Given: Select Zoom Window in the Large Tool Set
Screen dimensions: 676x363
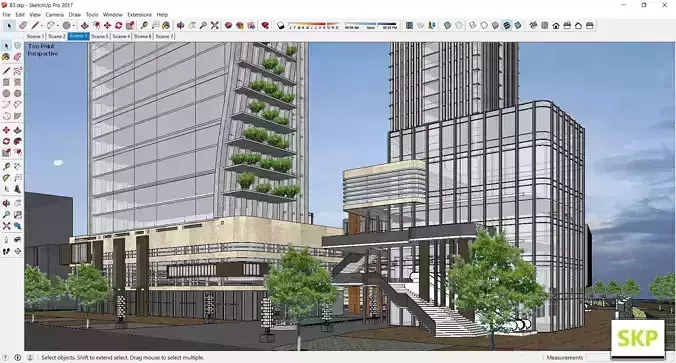Looking at the screenshot, I should pos(17,214).
